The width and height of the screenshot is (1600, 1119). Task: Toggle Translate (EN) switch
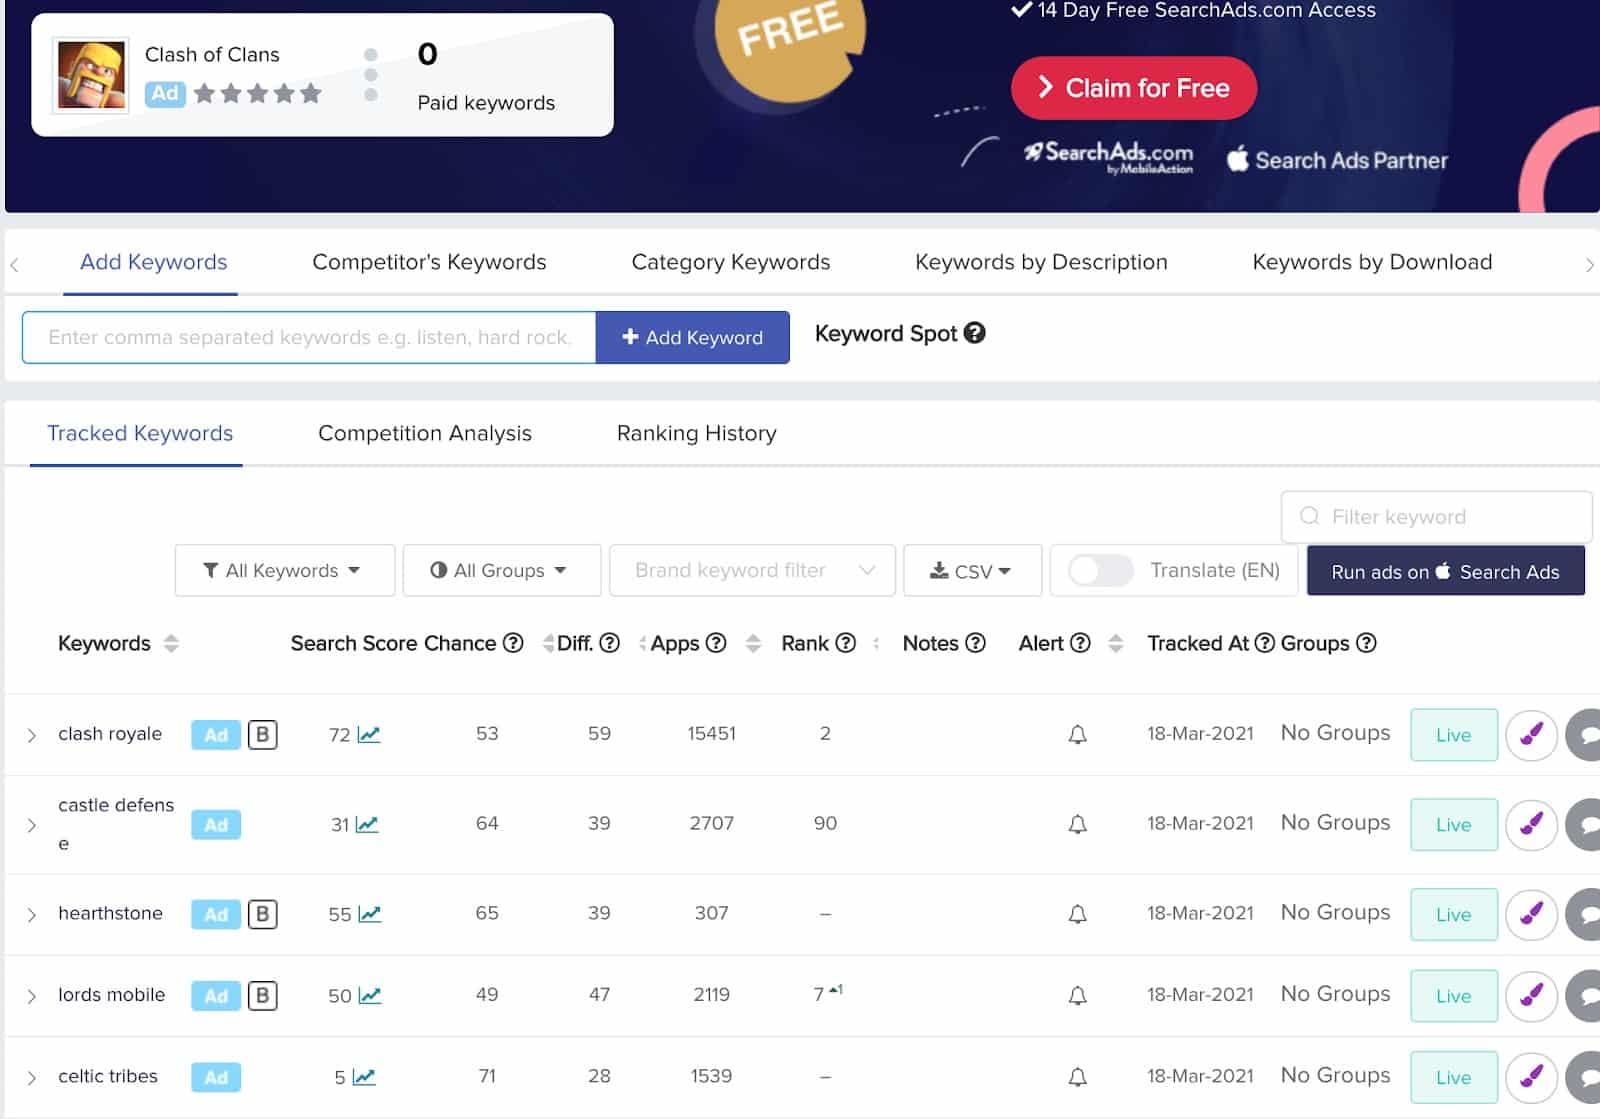(x=1100, y=571)
